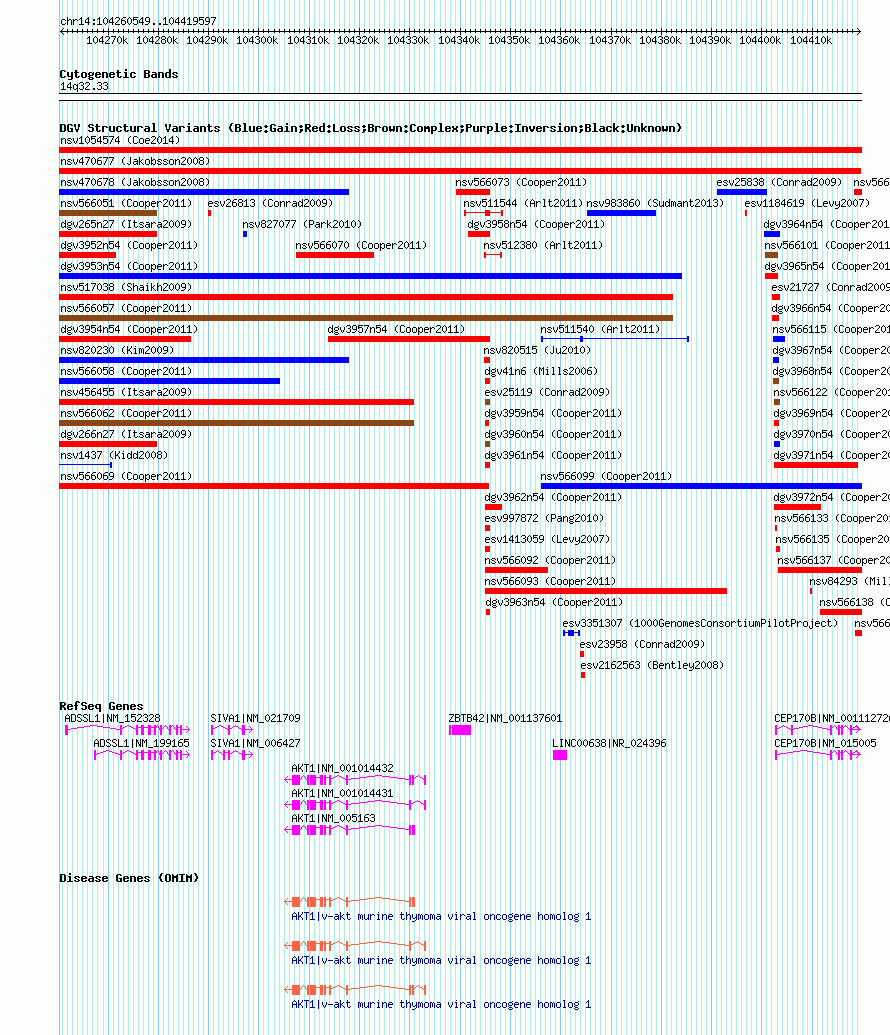Select the nsv566057 (Cooper2011) brown complex bar
This screenshot has height=1035, width=890.
[x=366, y=318]
